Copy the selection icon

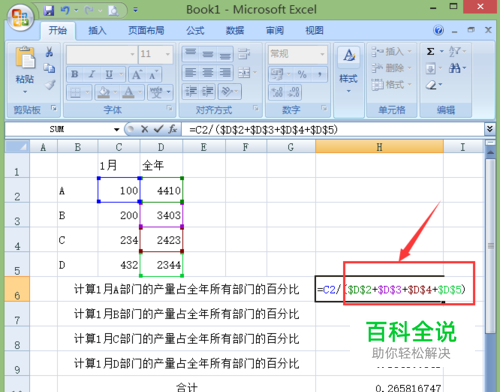[x=49, y=68]
